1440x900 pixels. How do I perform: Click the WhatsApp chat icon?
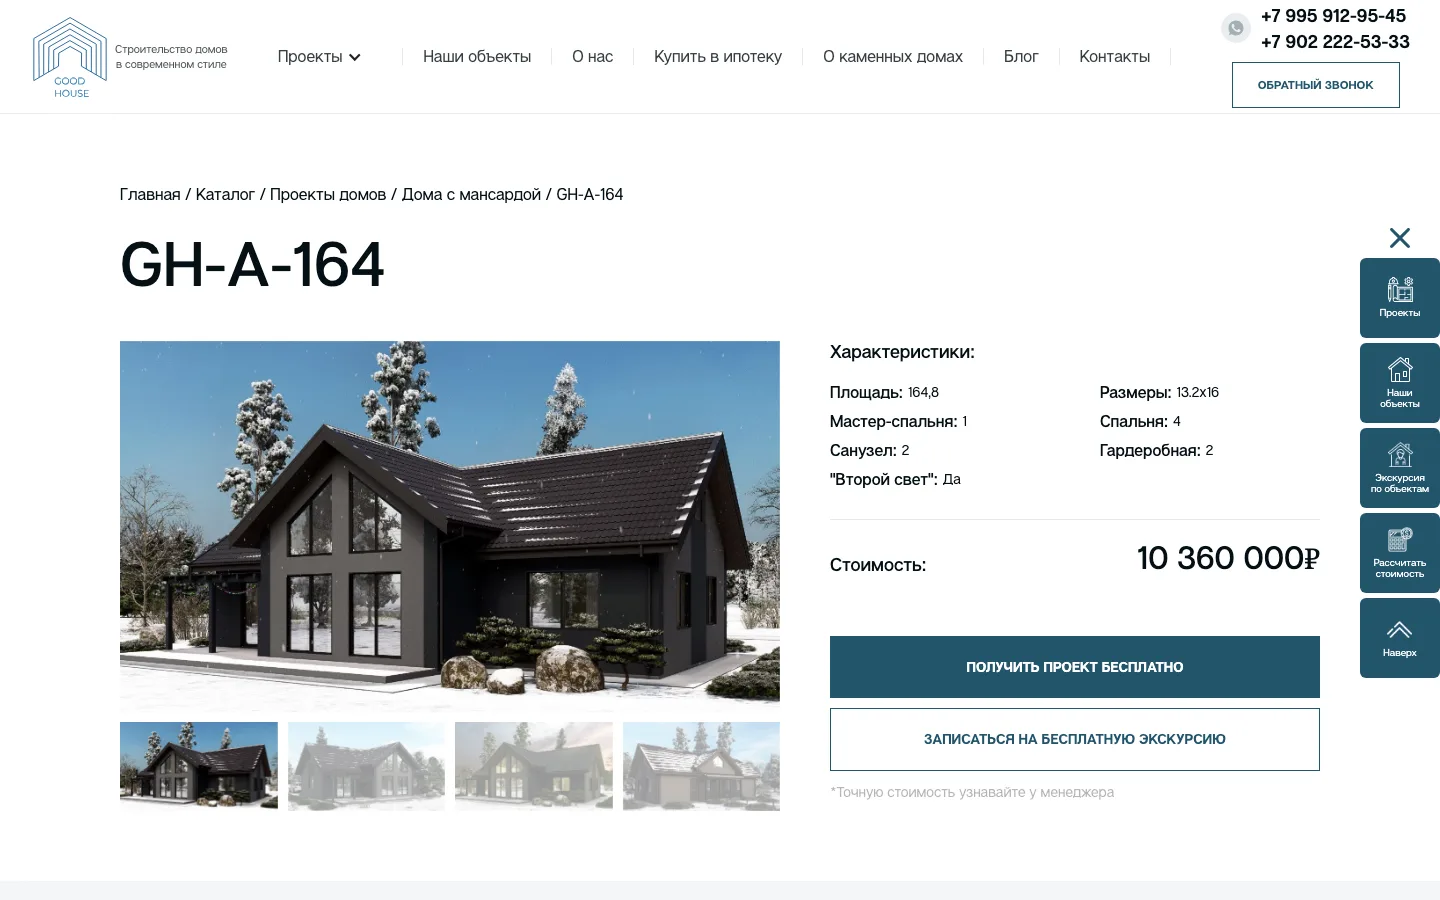tap(1236, 28)
